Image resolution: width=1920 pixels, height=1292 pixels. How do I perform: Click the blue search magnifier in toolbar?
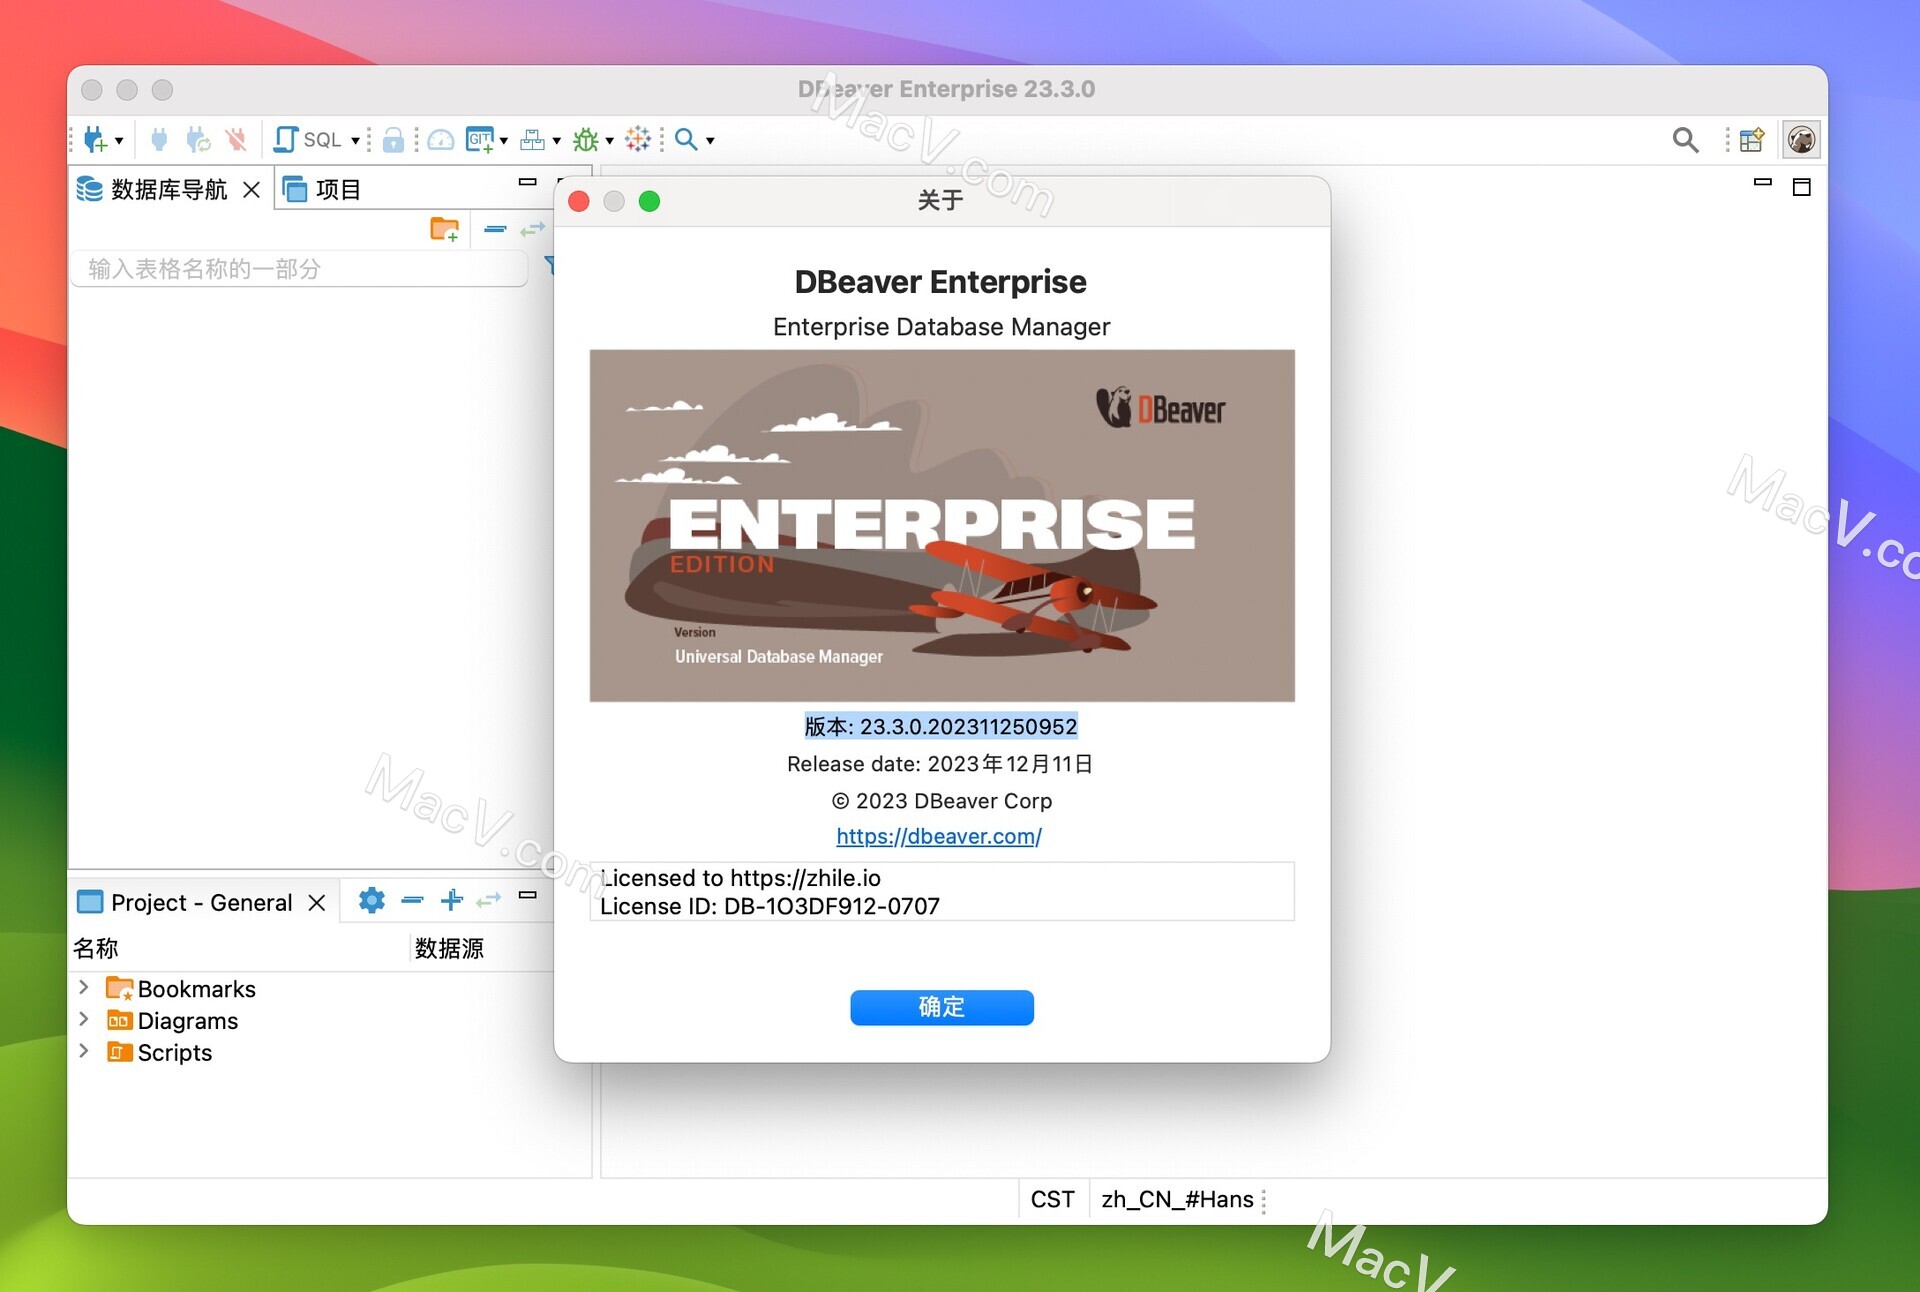coord(686,139)
